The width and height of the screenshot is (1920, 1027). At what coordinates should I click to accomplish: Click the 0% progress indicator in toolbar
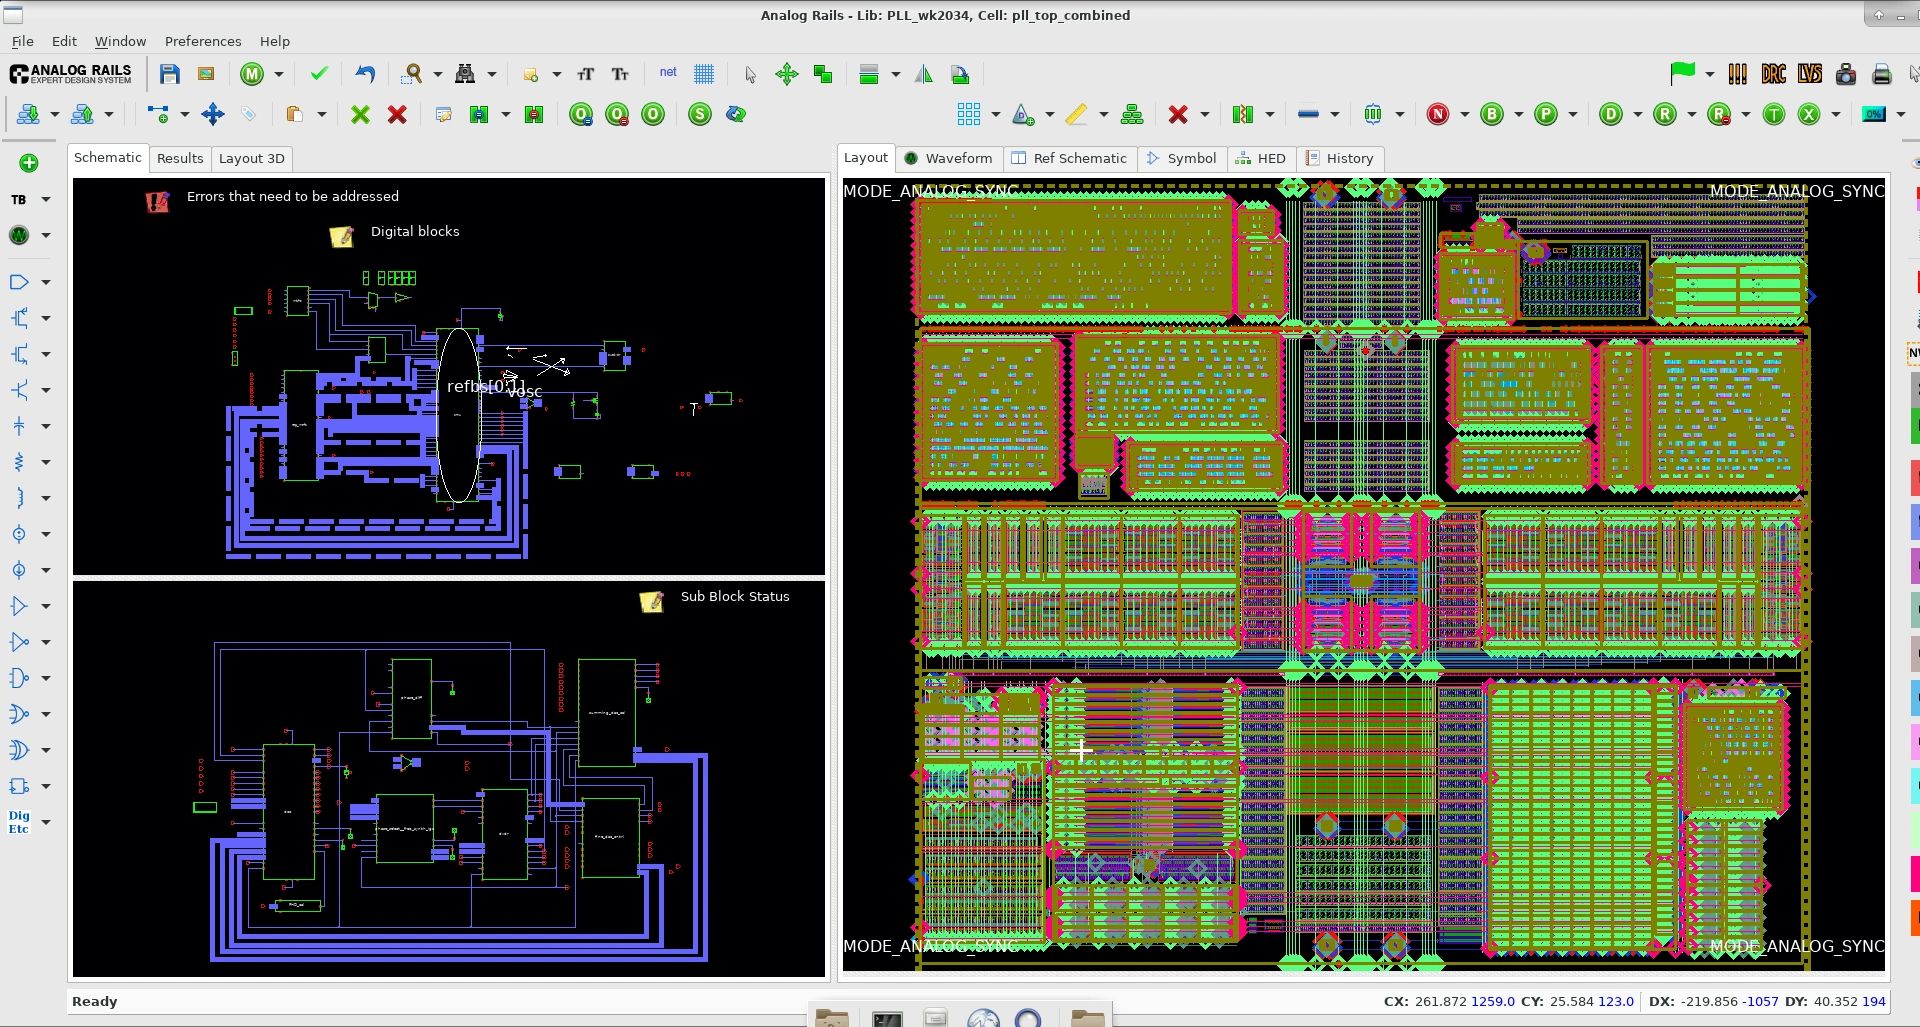pyautogui.click(x=1873, y=114)
